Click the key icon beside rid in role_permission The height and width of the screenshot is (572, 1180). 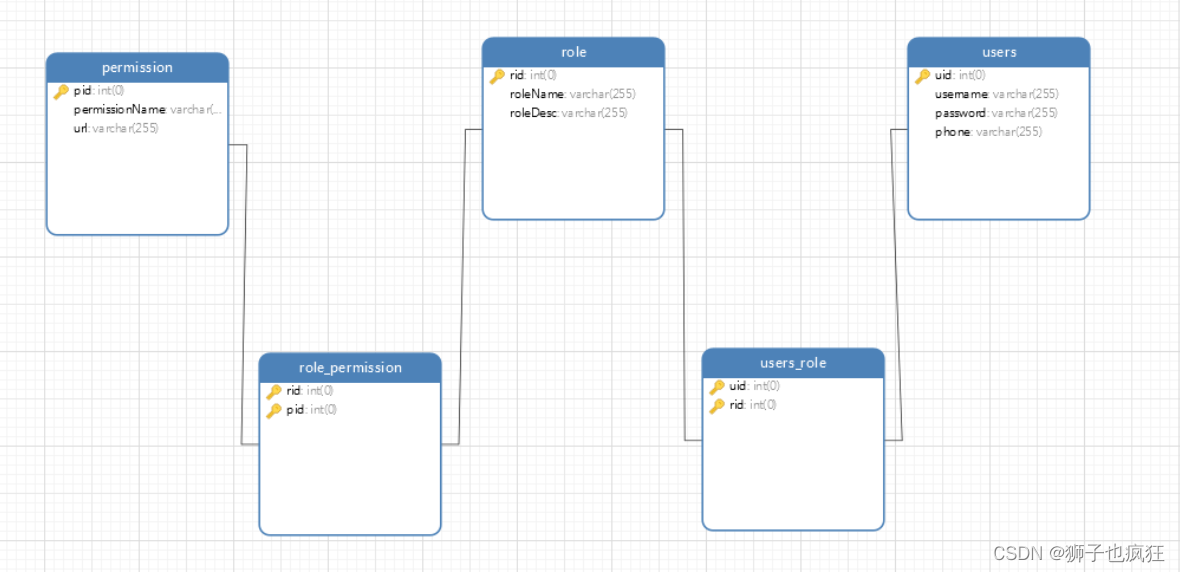click(x=274, y=391)
